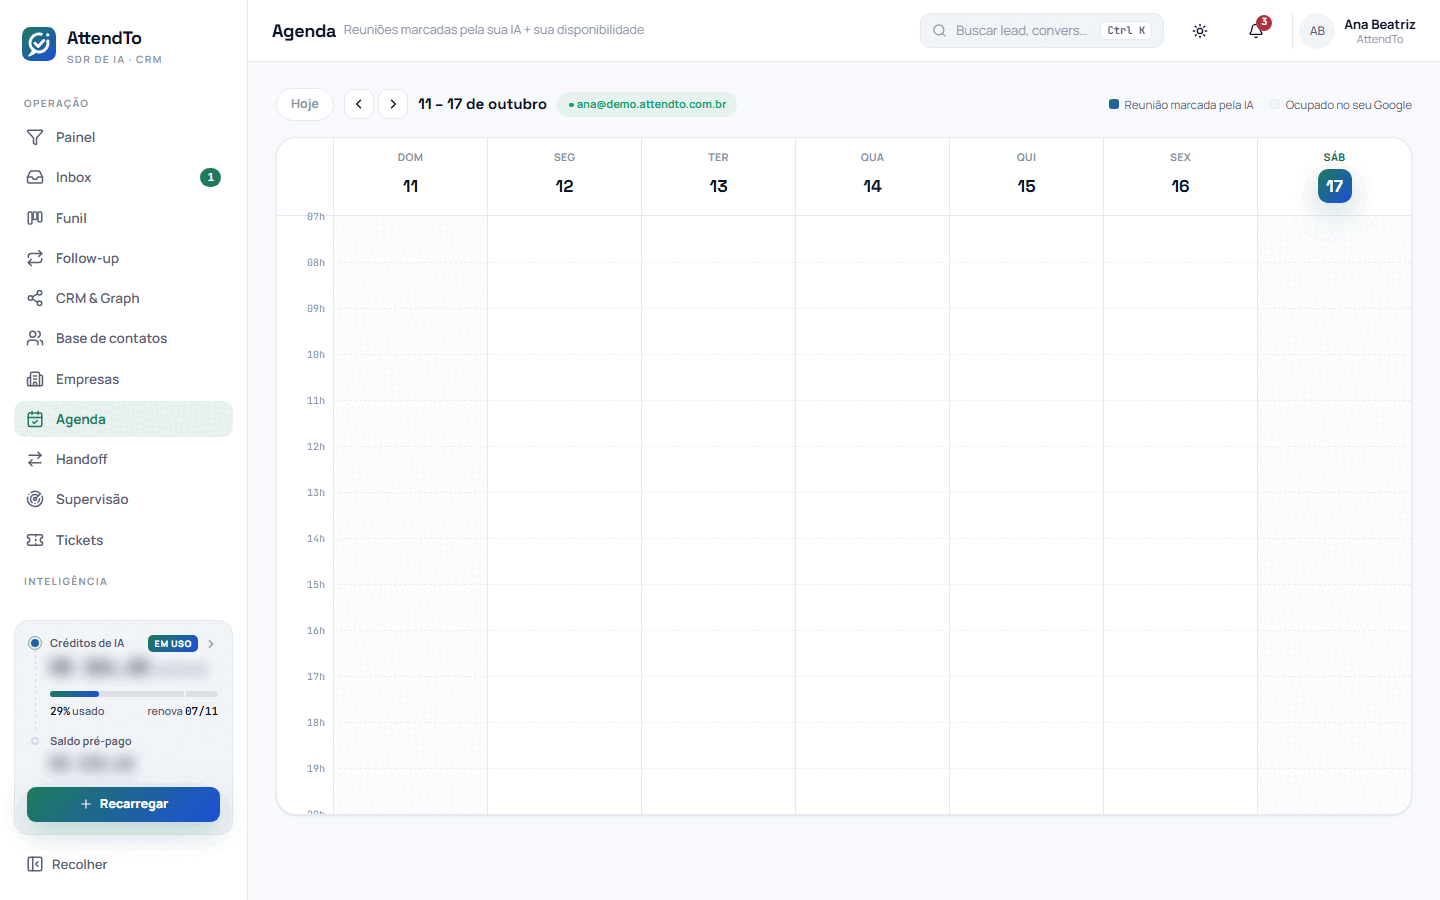Go to Funil in the sidebar

[123, 218]
